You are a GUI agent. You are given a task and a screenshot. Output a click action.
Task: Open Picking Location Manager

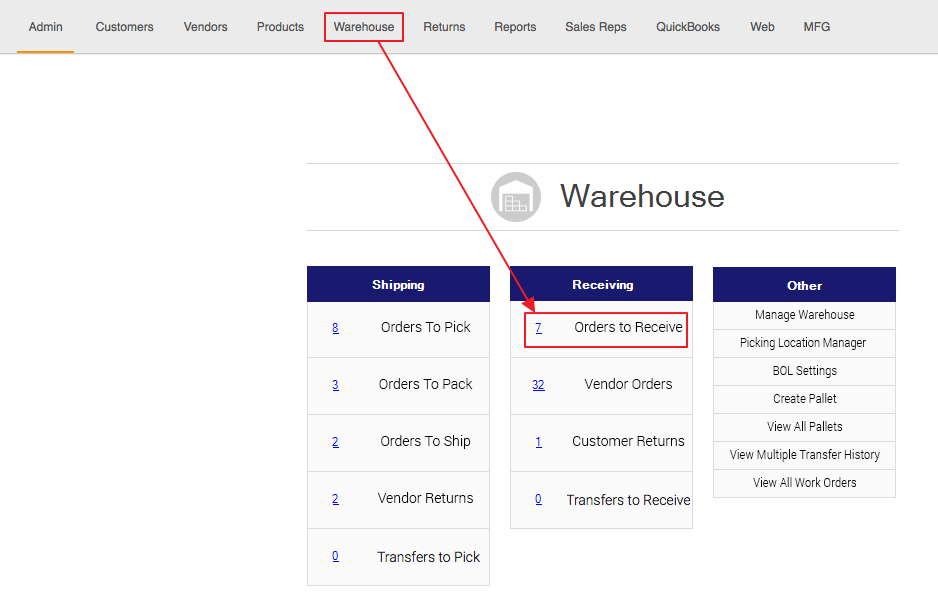pos(804,343)
